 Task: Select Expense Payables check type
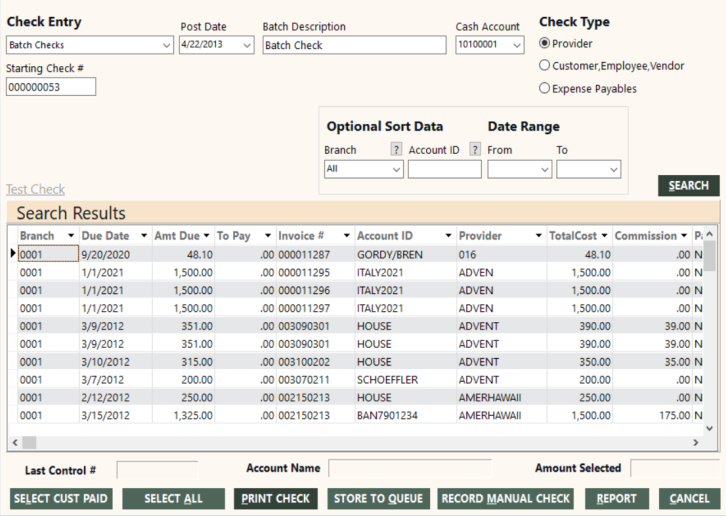(x=545, y=89)
